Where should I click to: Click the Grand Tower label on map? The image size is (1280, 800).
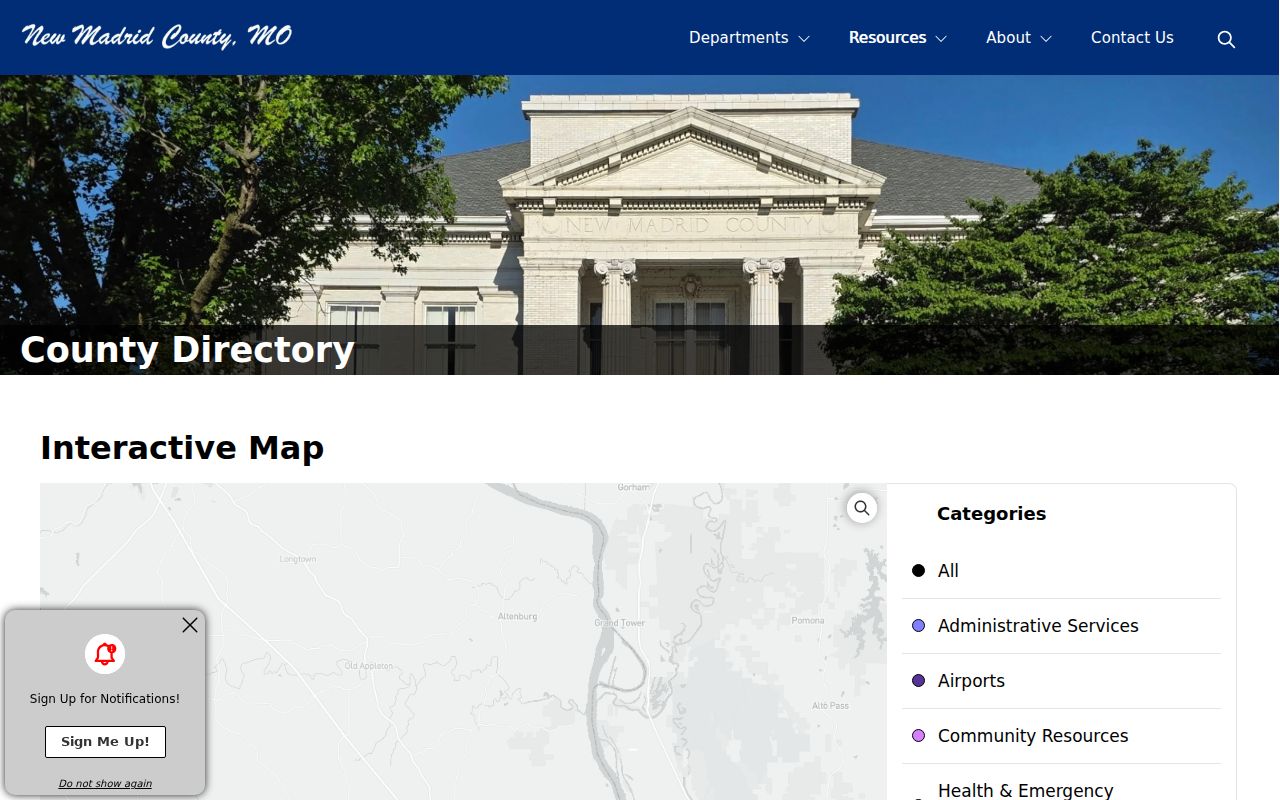620,623
